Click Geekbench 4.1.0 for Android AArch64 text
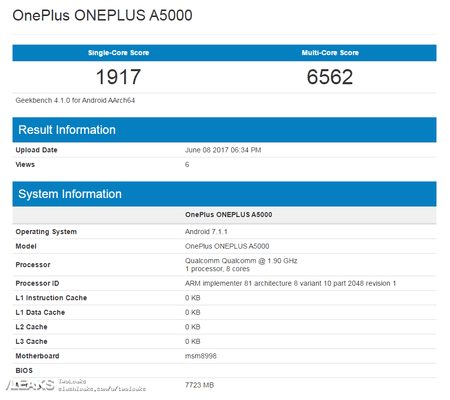450x400 pixels. [75, 100]
